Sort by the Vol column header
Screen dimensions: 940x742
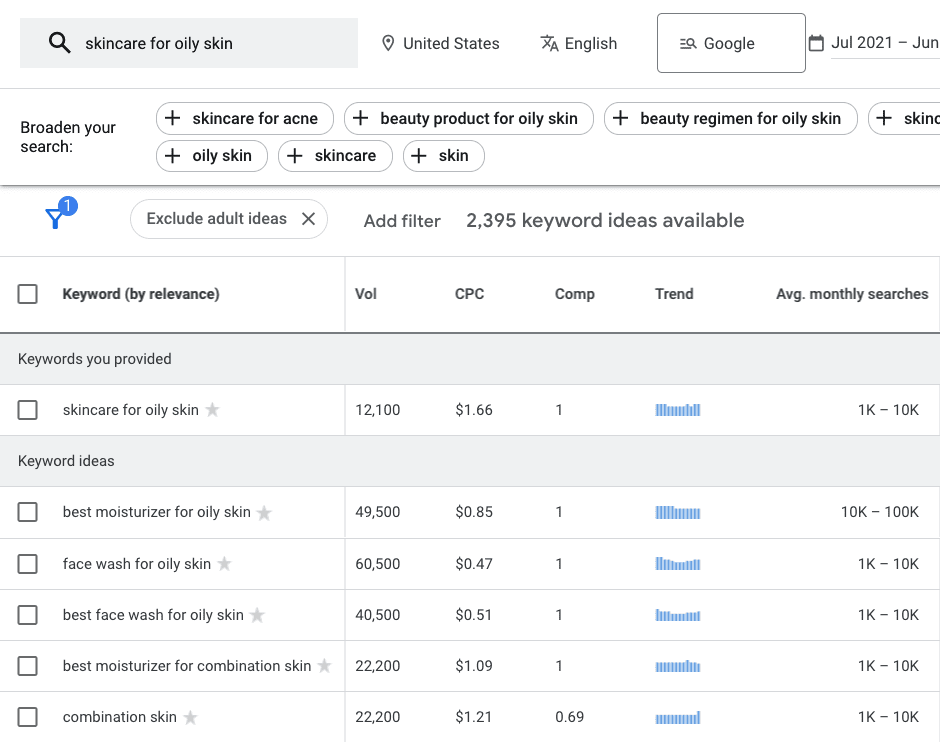pyautogui.click(x=366, y=294)
